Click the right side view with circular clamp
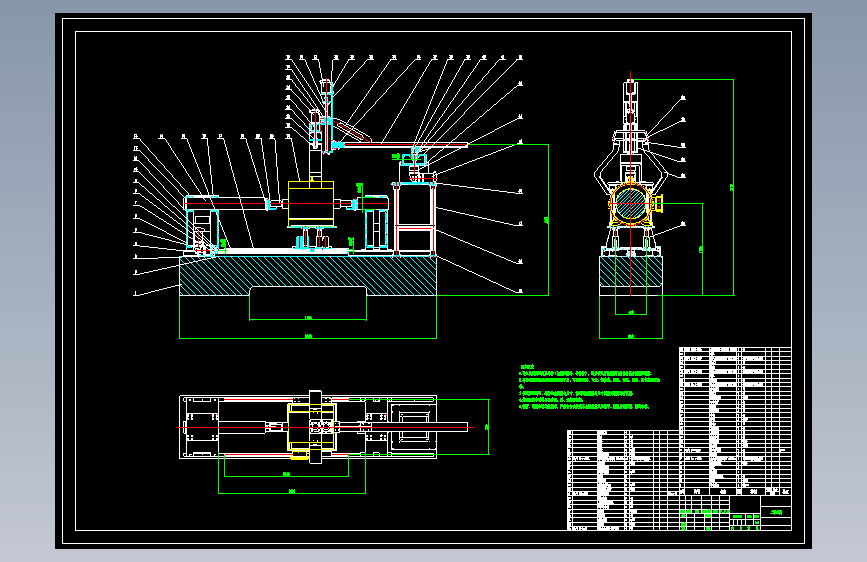This screenshot has height=562, width=867. click(x=664, y=205)
